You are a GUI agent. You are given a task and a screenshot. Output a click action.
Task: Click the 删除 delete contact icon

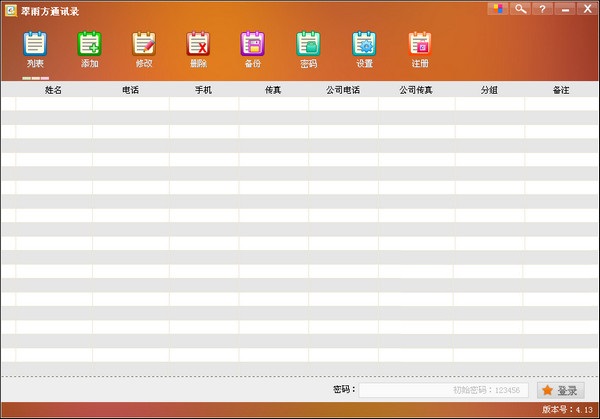[198, 50]
